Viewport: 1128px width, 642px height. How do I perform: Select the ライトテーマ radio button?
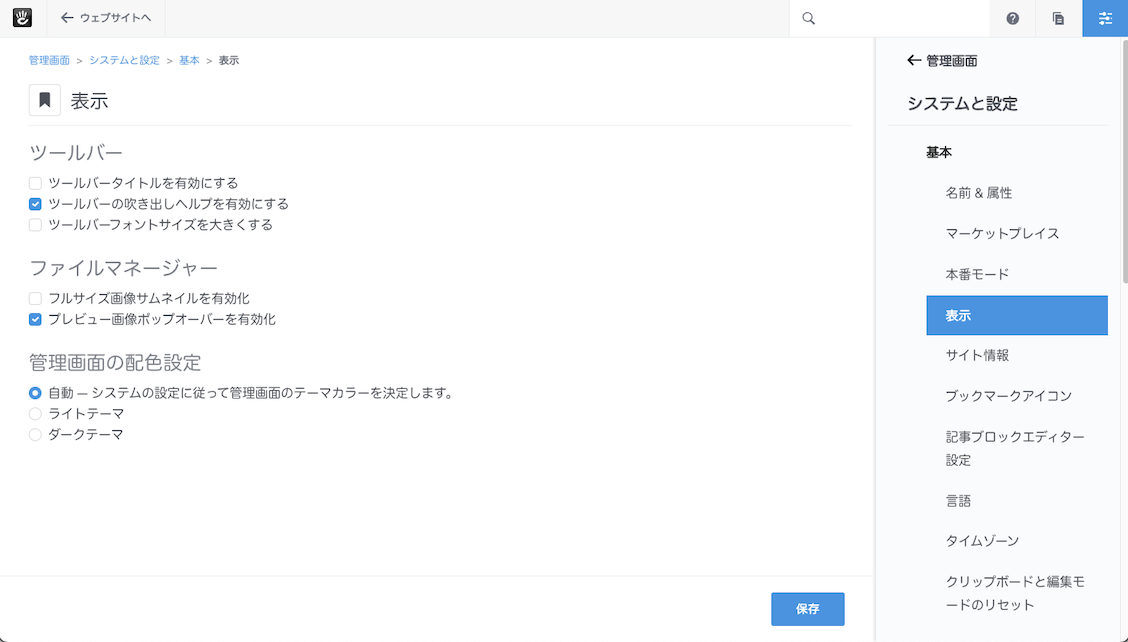pos(35,414)
